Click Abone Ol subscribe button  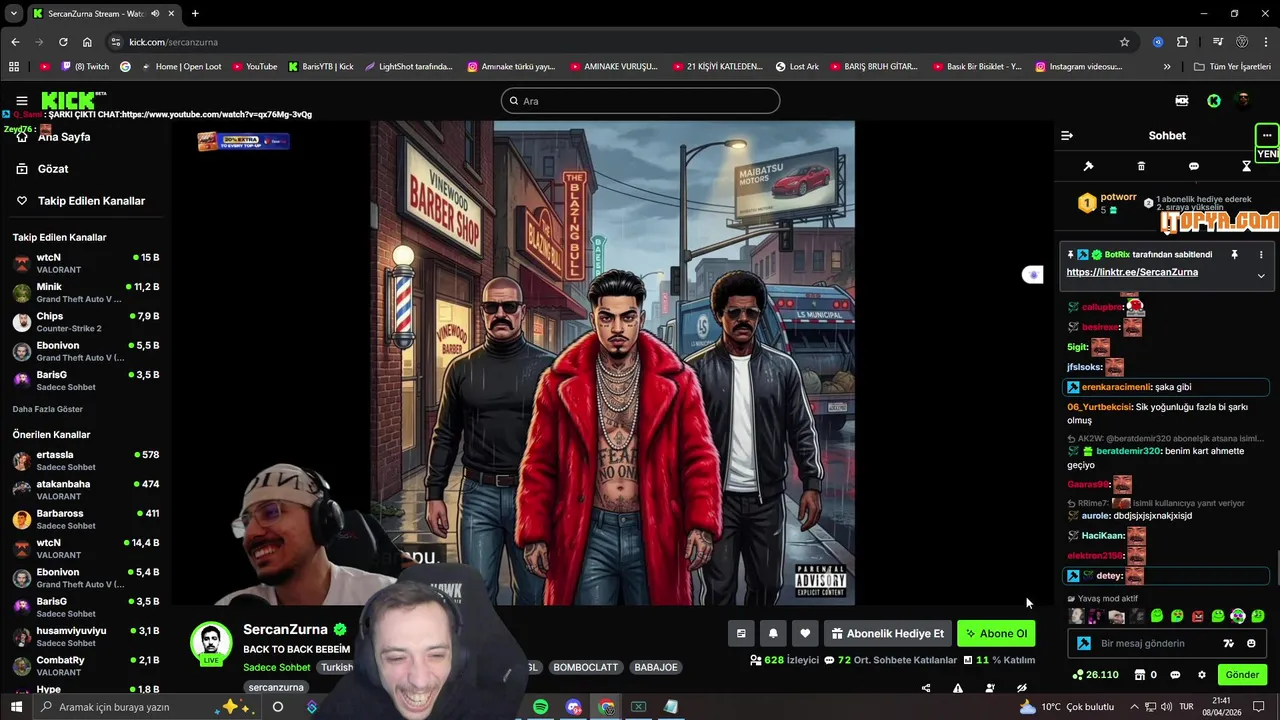(996, 633)
